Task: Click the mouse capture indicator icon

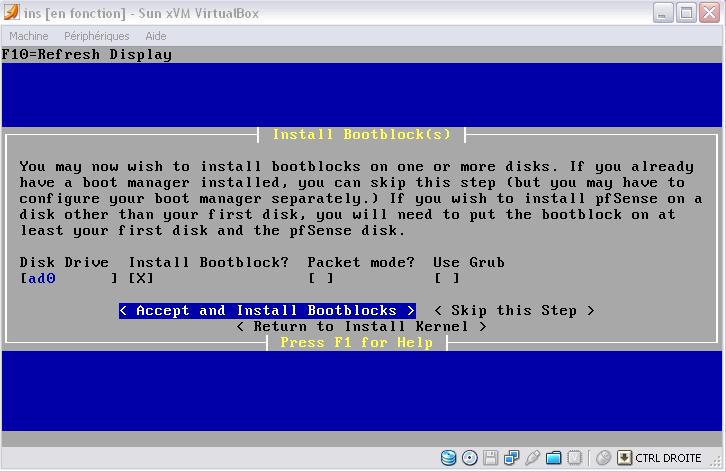Action: pos(602,458)
